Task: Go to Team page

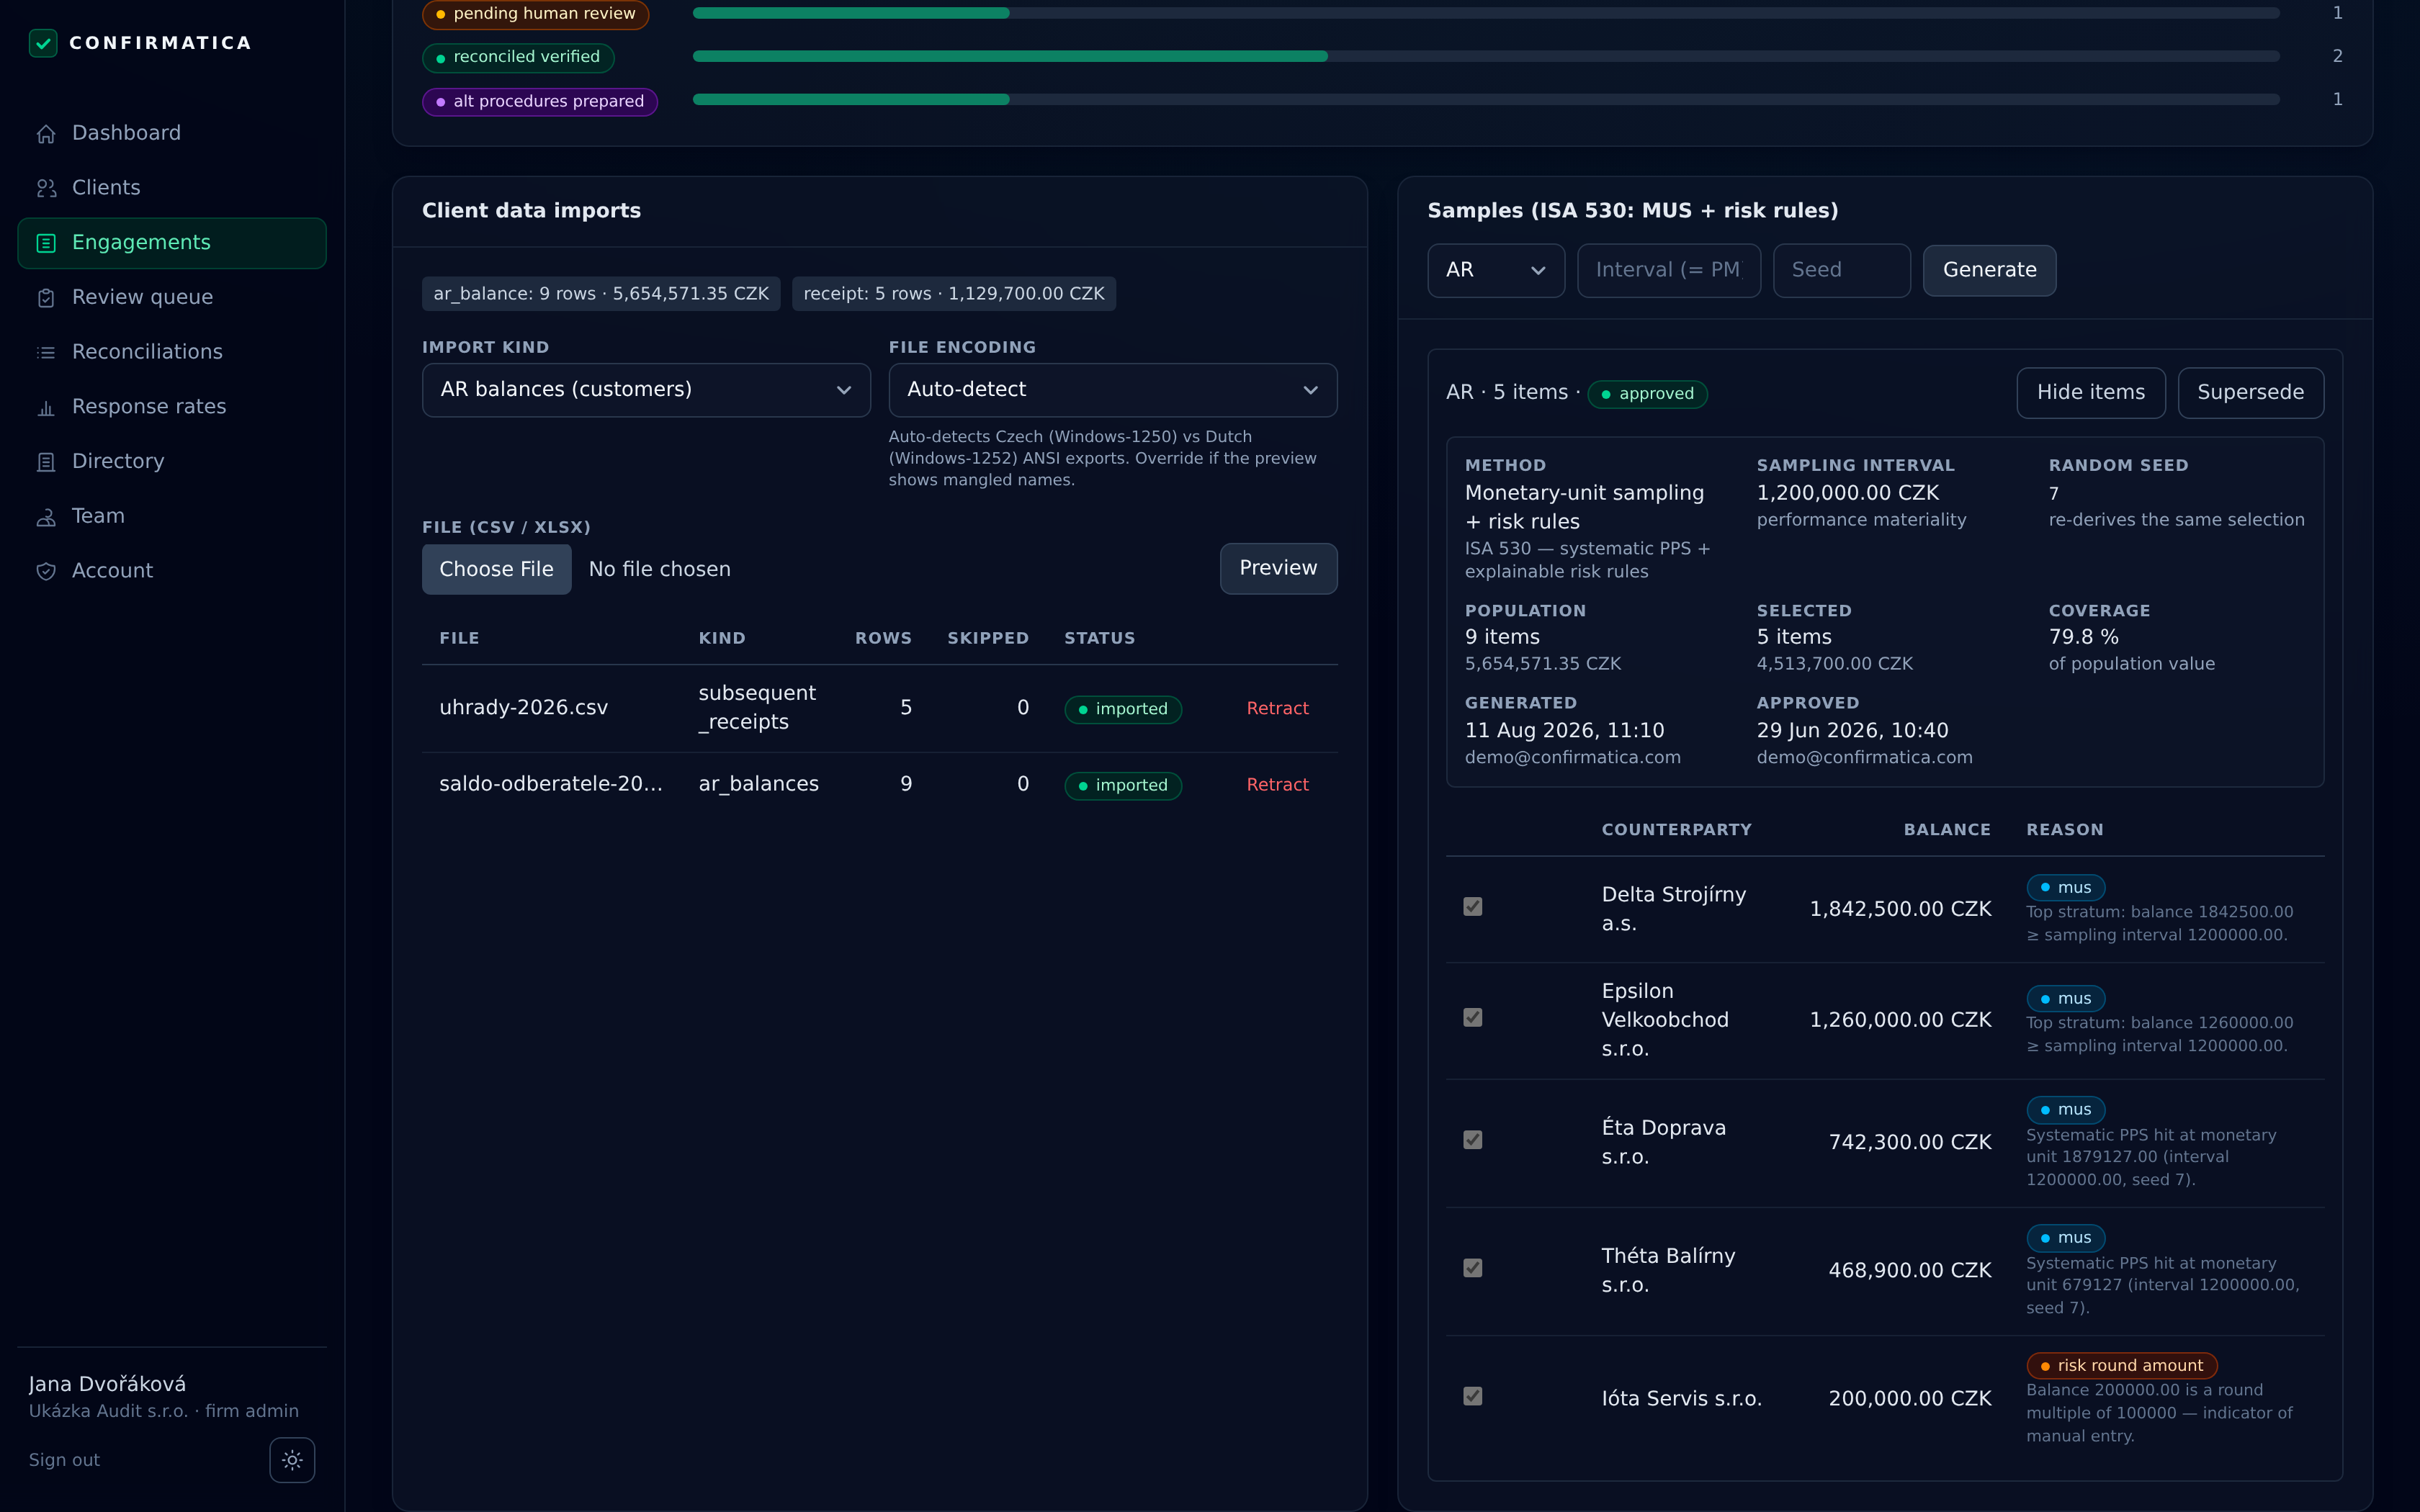Action: 172,516
